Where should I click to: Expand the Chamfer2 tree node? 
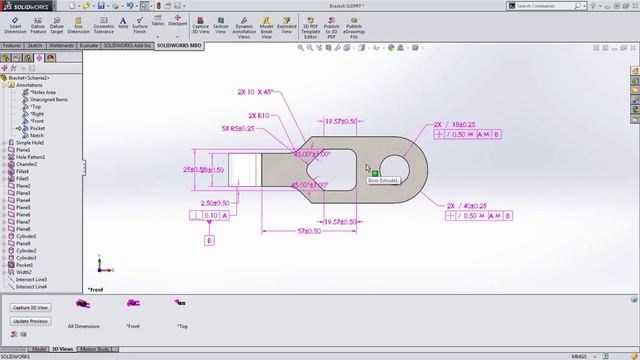4,164
